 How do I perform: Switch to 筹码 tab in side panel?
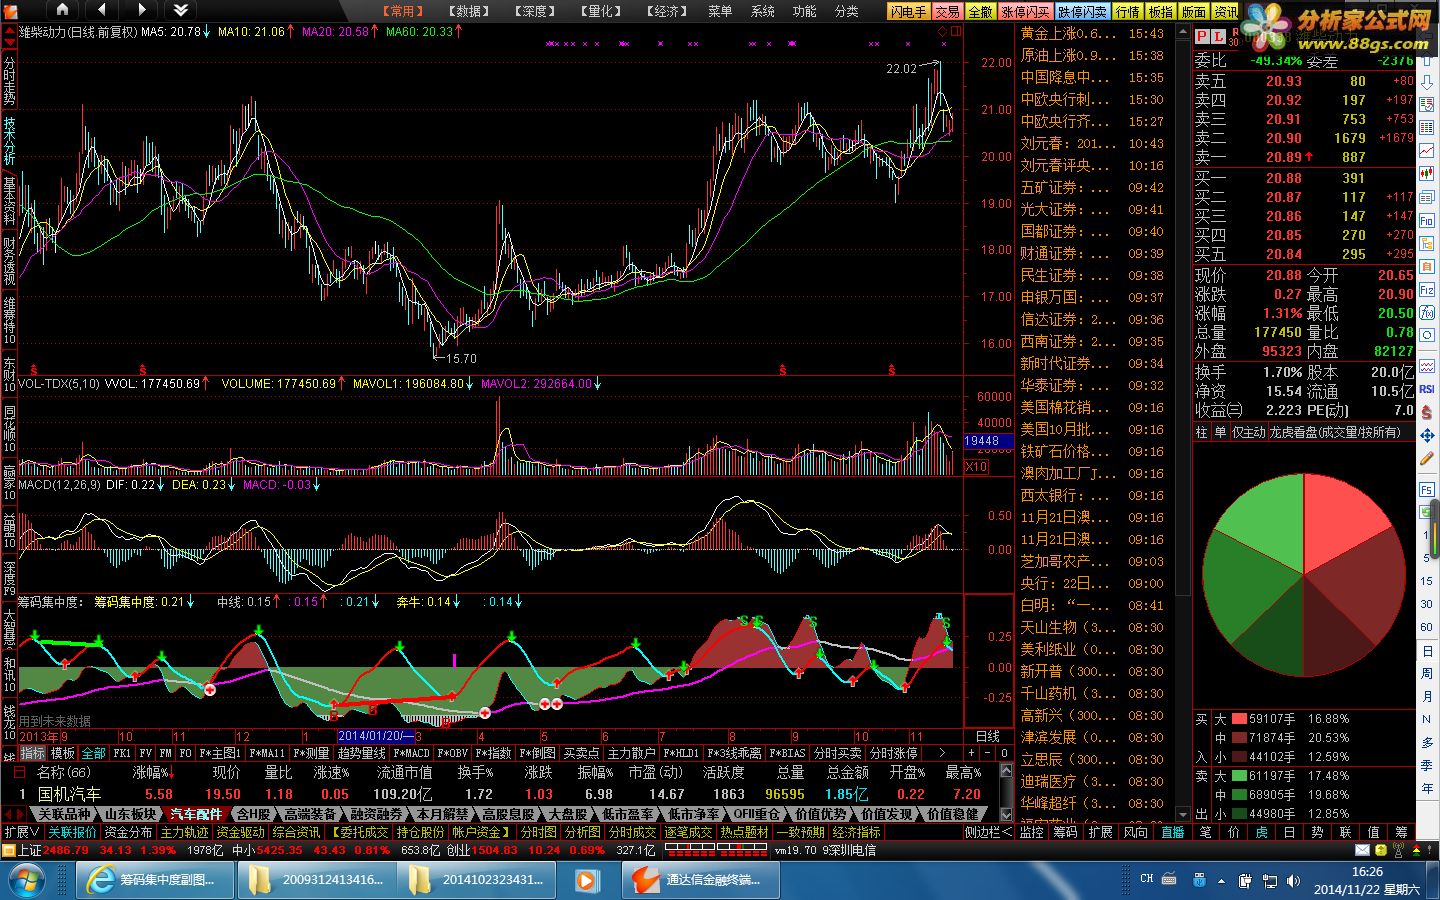click(1066, 832)
